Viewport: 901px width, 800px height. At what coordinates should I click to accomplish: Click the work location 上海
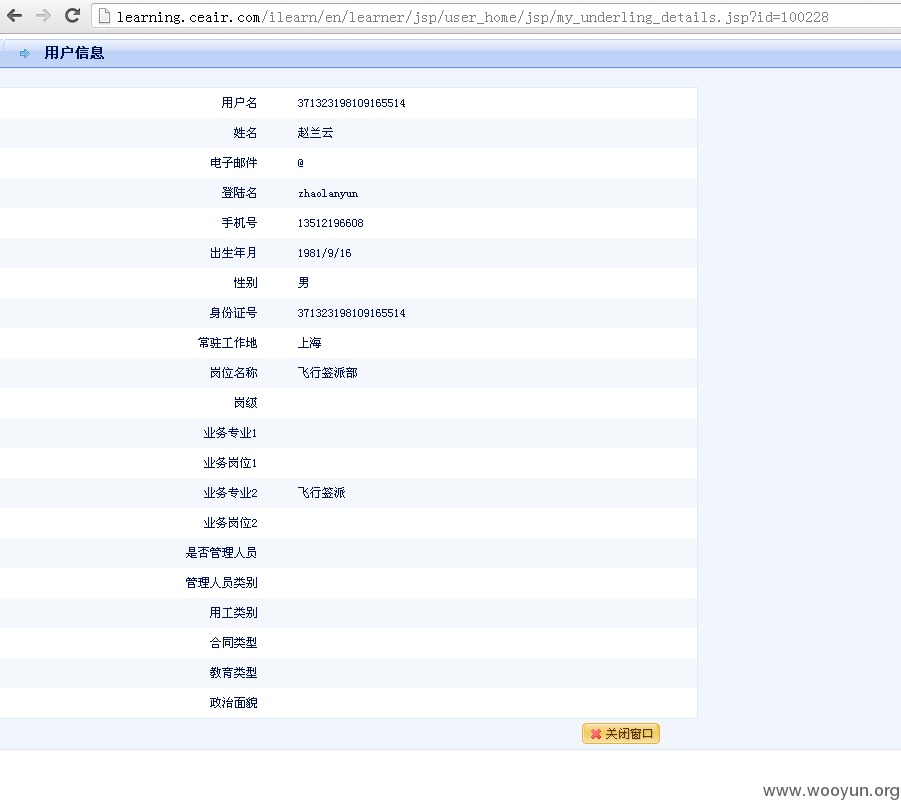click(x=309, y=343)
